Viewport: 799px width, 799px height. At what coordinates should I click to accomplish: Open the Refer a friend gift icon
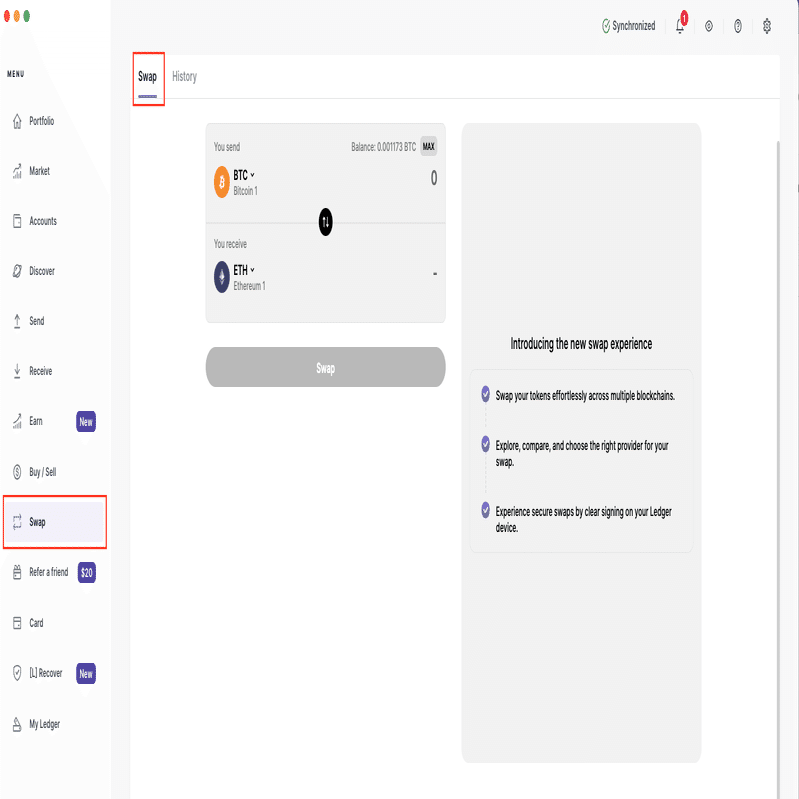(x=17, y=572)
